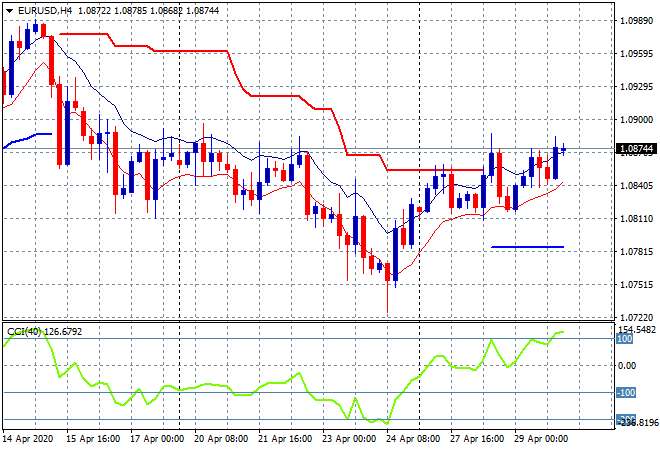The width and height of the screenshot is (660, 450).
Task: Select the CCI 100 level label
Action: click(x=625, y=339)
